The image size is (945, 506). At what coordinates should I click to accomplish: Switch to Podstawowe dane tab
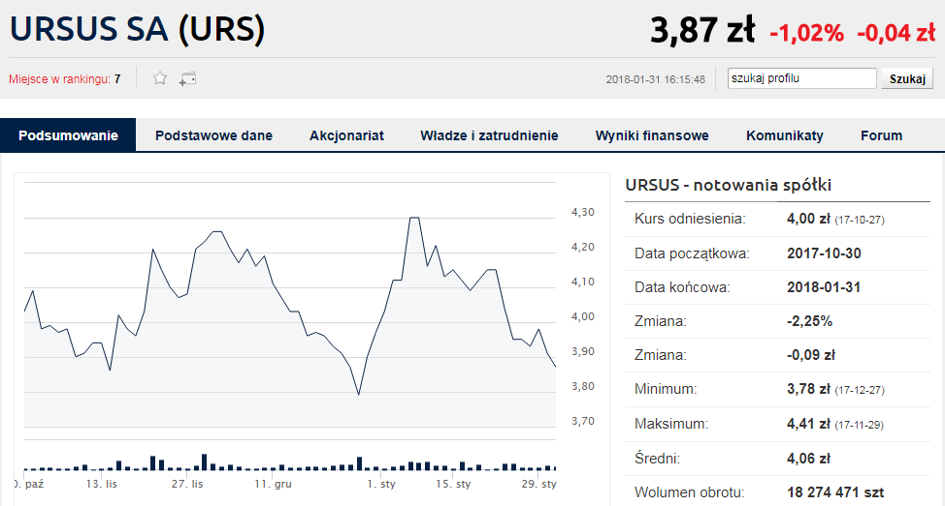coord(214,136)
